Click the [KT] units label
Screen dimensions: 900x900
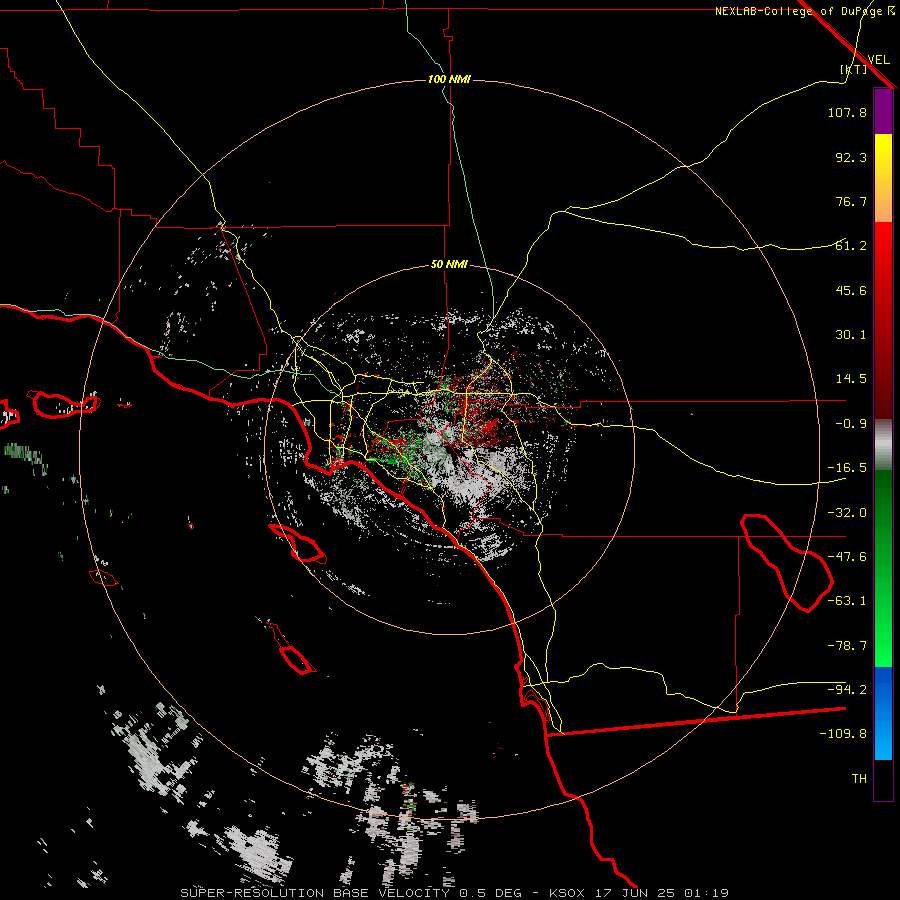pos(854,69)
